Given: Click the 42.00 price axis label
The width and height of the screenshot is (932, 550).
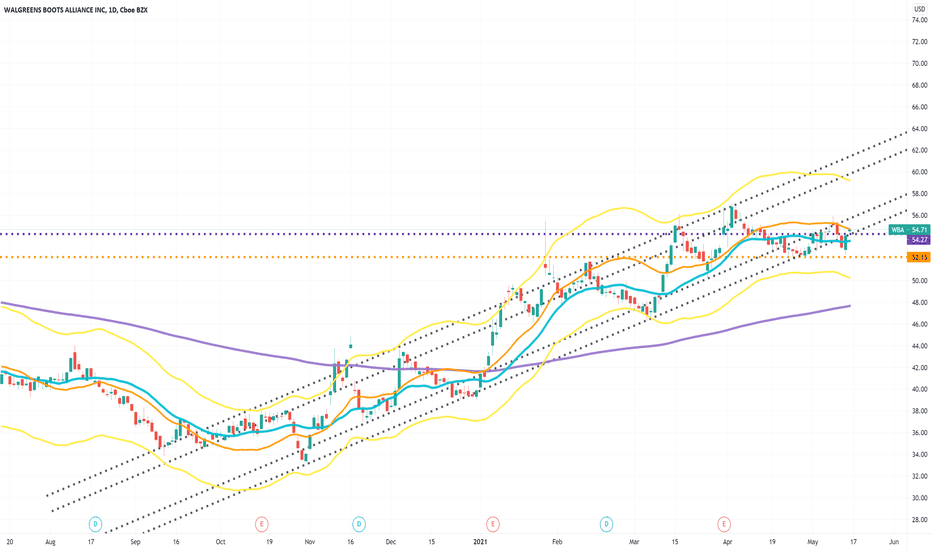Looking at the screenshot, I should [x=920, y=367].
